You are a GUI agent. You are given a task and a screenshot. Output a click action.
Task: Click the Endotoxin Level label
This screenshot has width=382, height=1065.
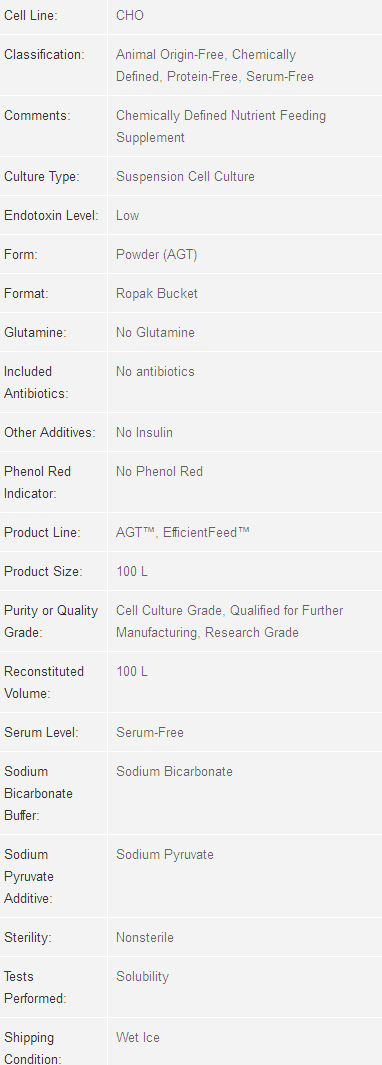[51, 215]
